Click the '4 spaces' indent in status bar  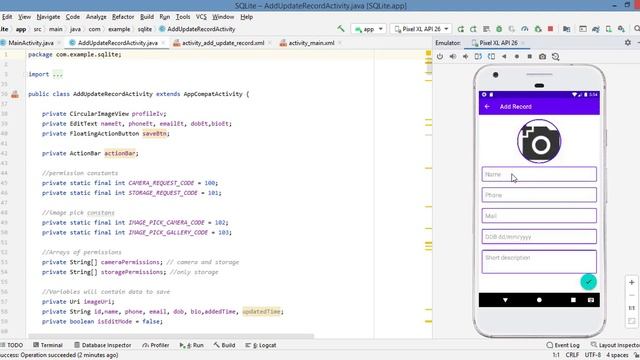click(x=617, y=355)
